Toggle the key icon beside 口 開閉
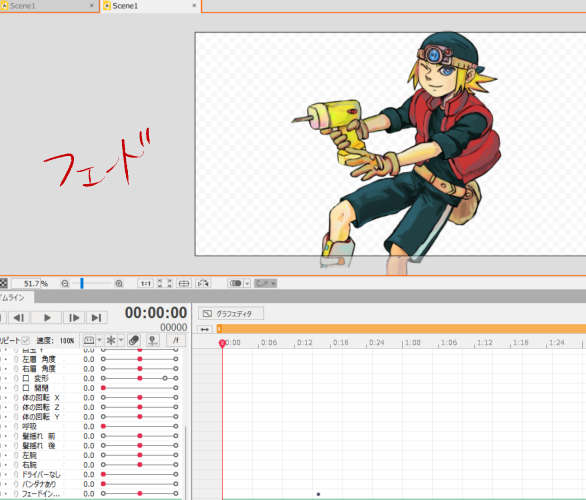586x500 pixels. [16, 388]
